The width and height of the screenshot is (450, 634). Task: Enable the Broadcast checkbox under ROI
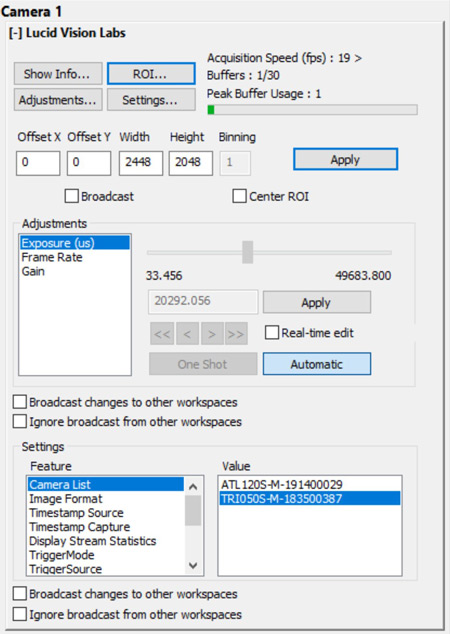coord(72,196)
